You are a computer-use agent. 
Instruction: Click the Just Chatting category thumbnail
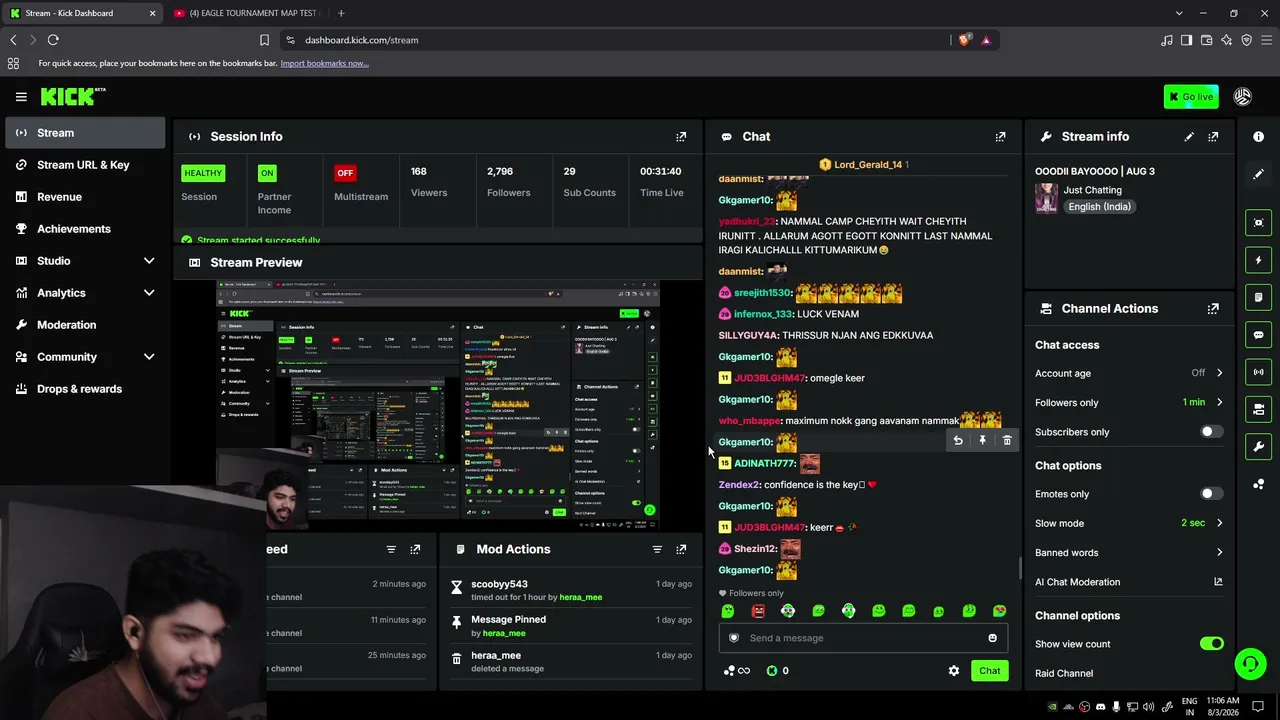tap(1046, 198)
